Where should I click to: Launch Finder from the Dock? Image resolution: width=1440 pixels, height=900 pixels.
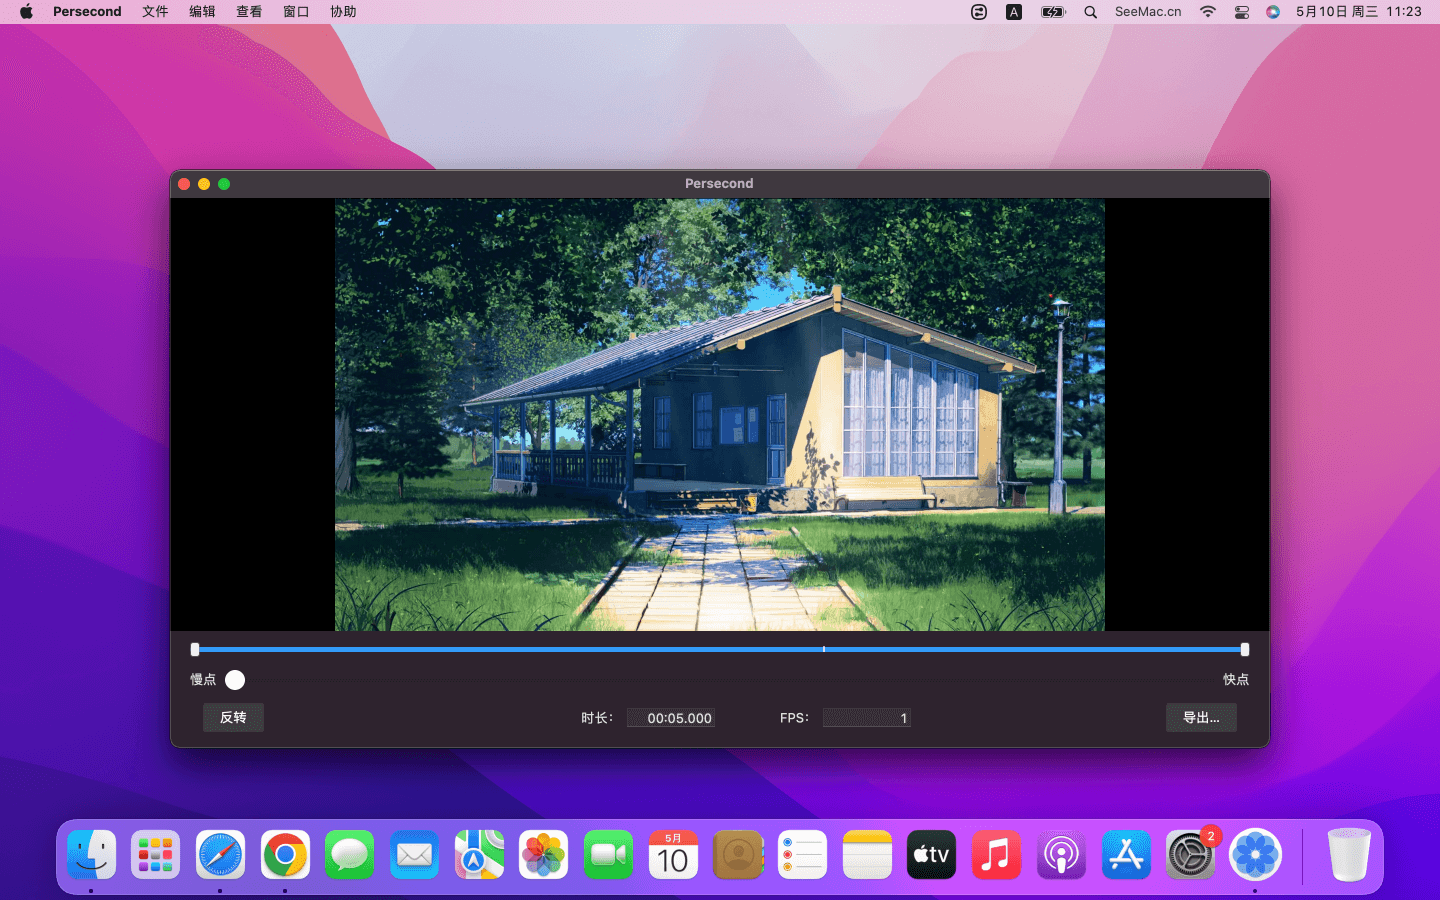pyautogui.click(x=92, y=855)
